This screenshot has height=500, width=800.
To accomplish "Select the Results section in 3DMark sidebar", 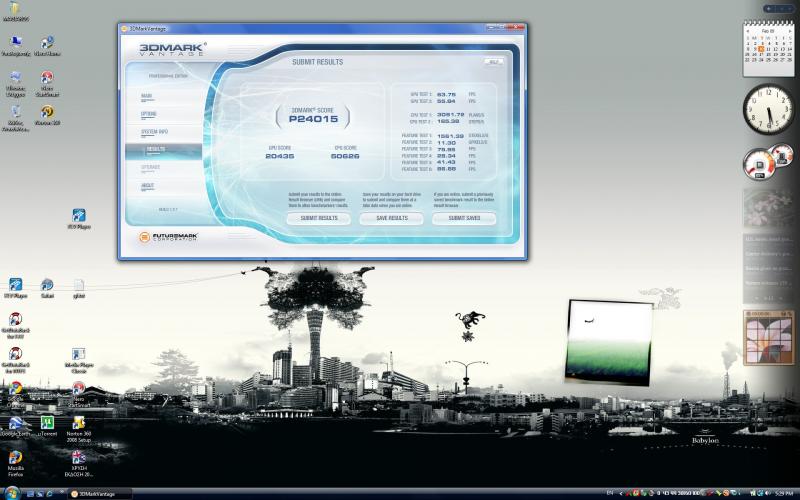I will pos(163,151).
